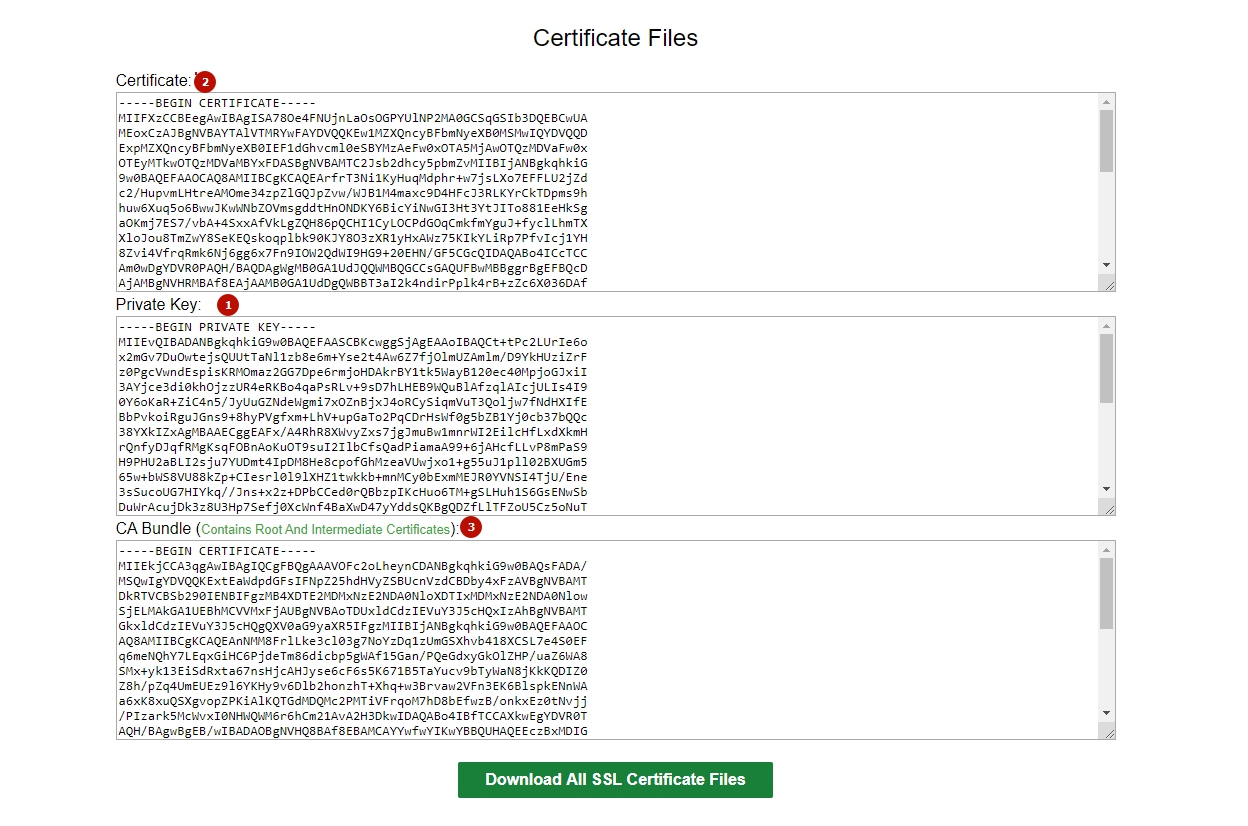Click the CA Bundle textarea resize handle

coord(1107,732)
